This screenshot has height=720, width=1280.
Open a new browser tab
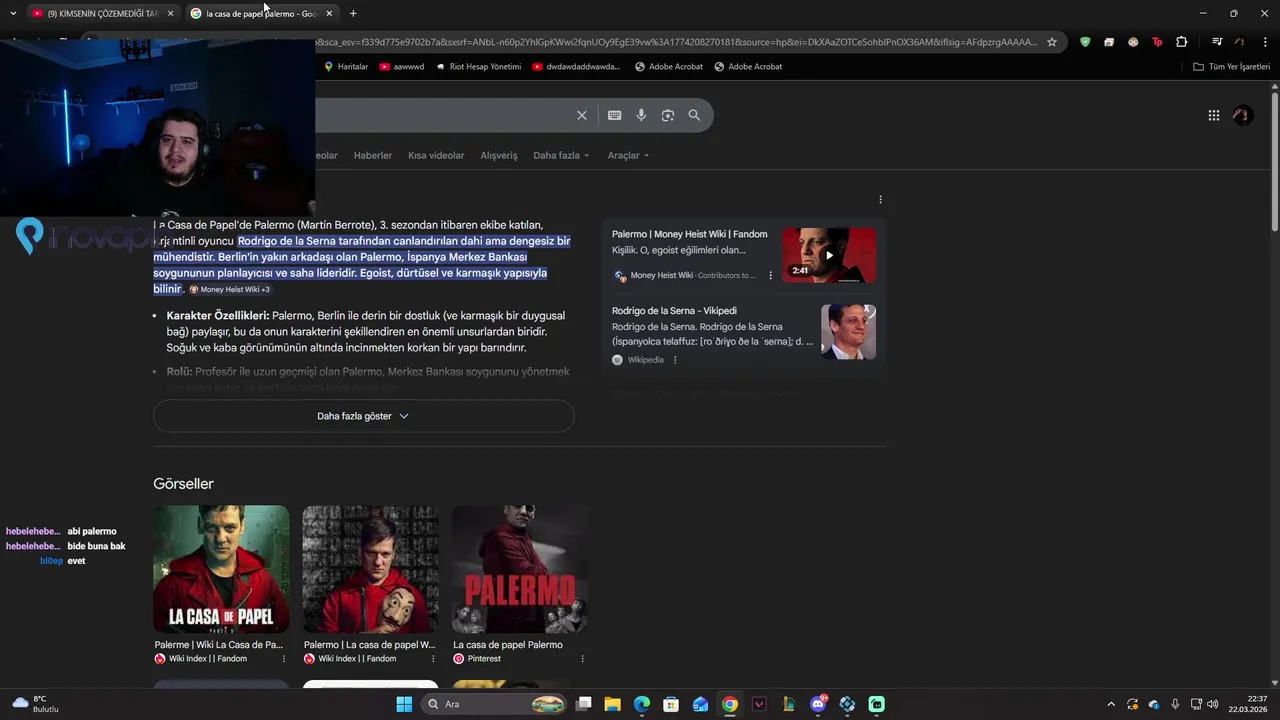(x=353, y=13)
